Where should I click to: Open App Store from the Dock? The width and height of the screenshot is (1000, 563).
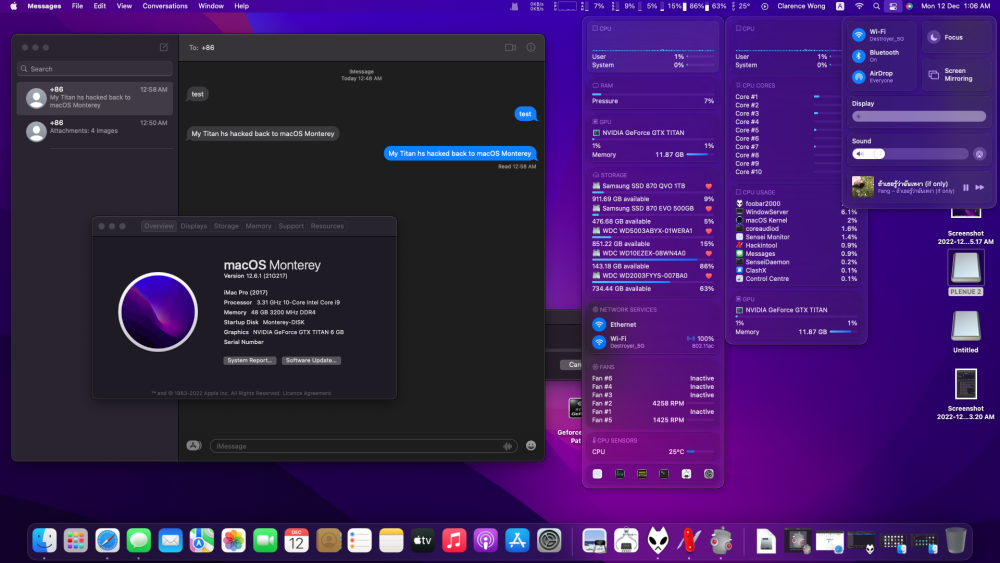(517, 541)
